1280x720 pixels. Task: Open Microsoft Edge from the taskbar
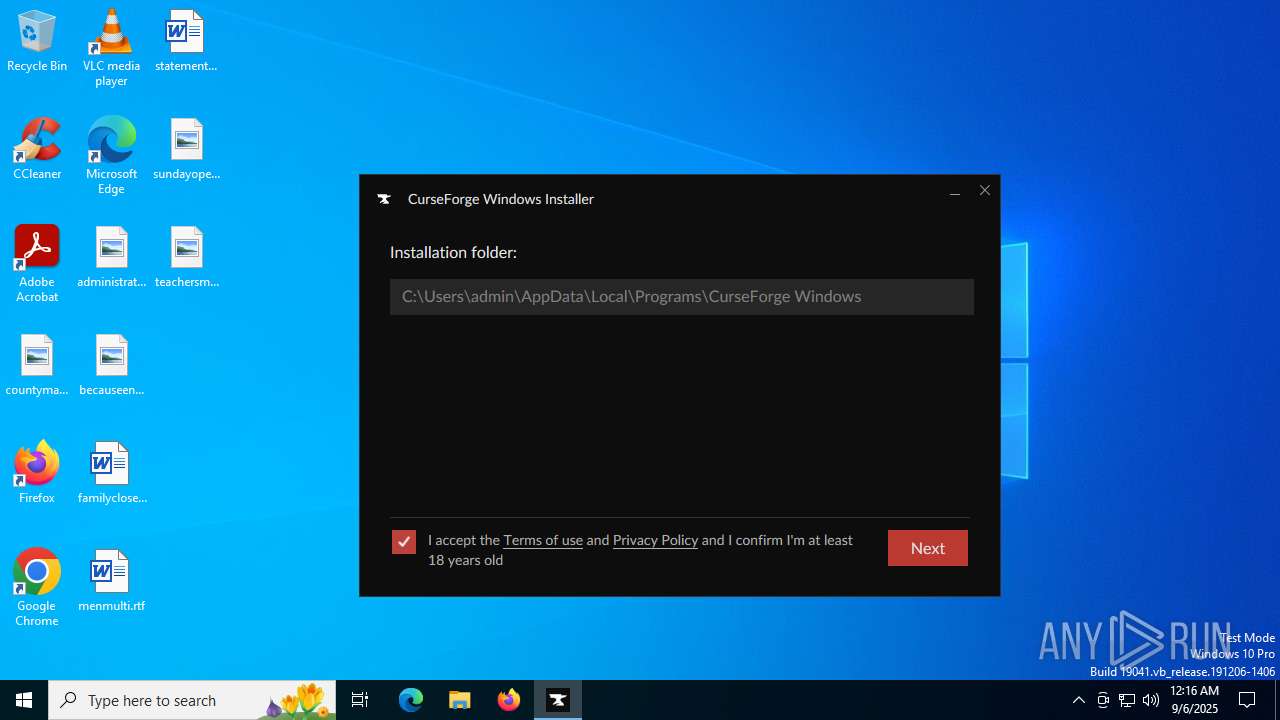[x=411, y=700]
